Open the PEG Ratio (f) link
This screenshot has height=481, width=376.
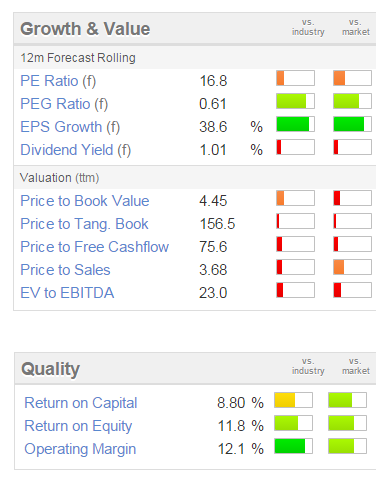[64, 104]
